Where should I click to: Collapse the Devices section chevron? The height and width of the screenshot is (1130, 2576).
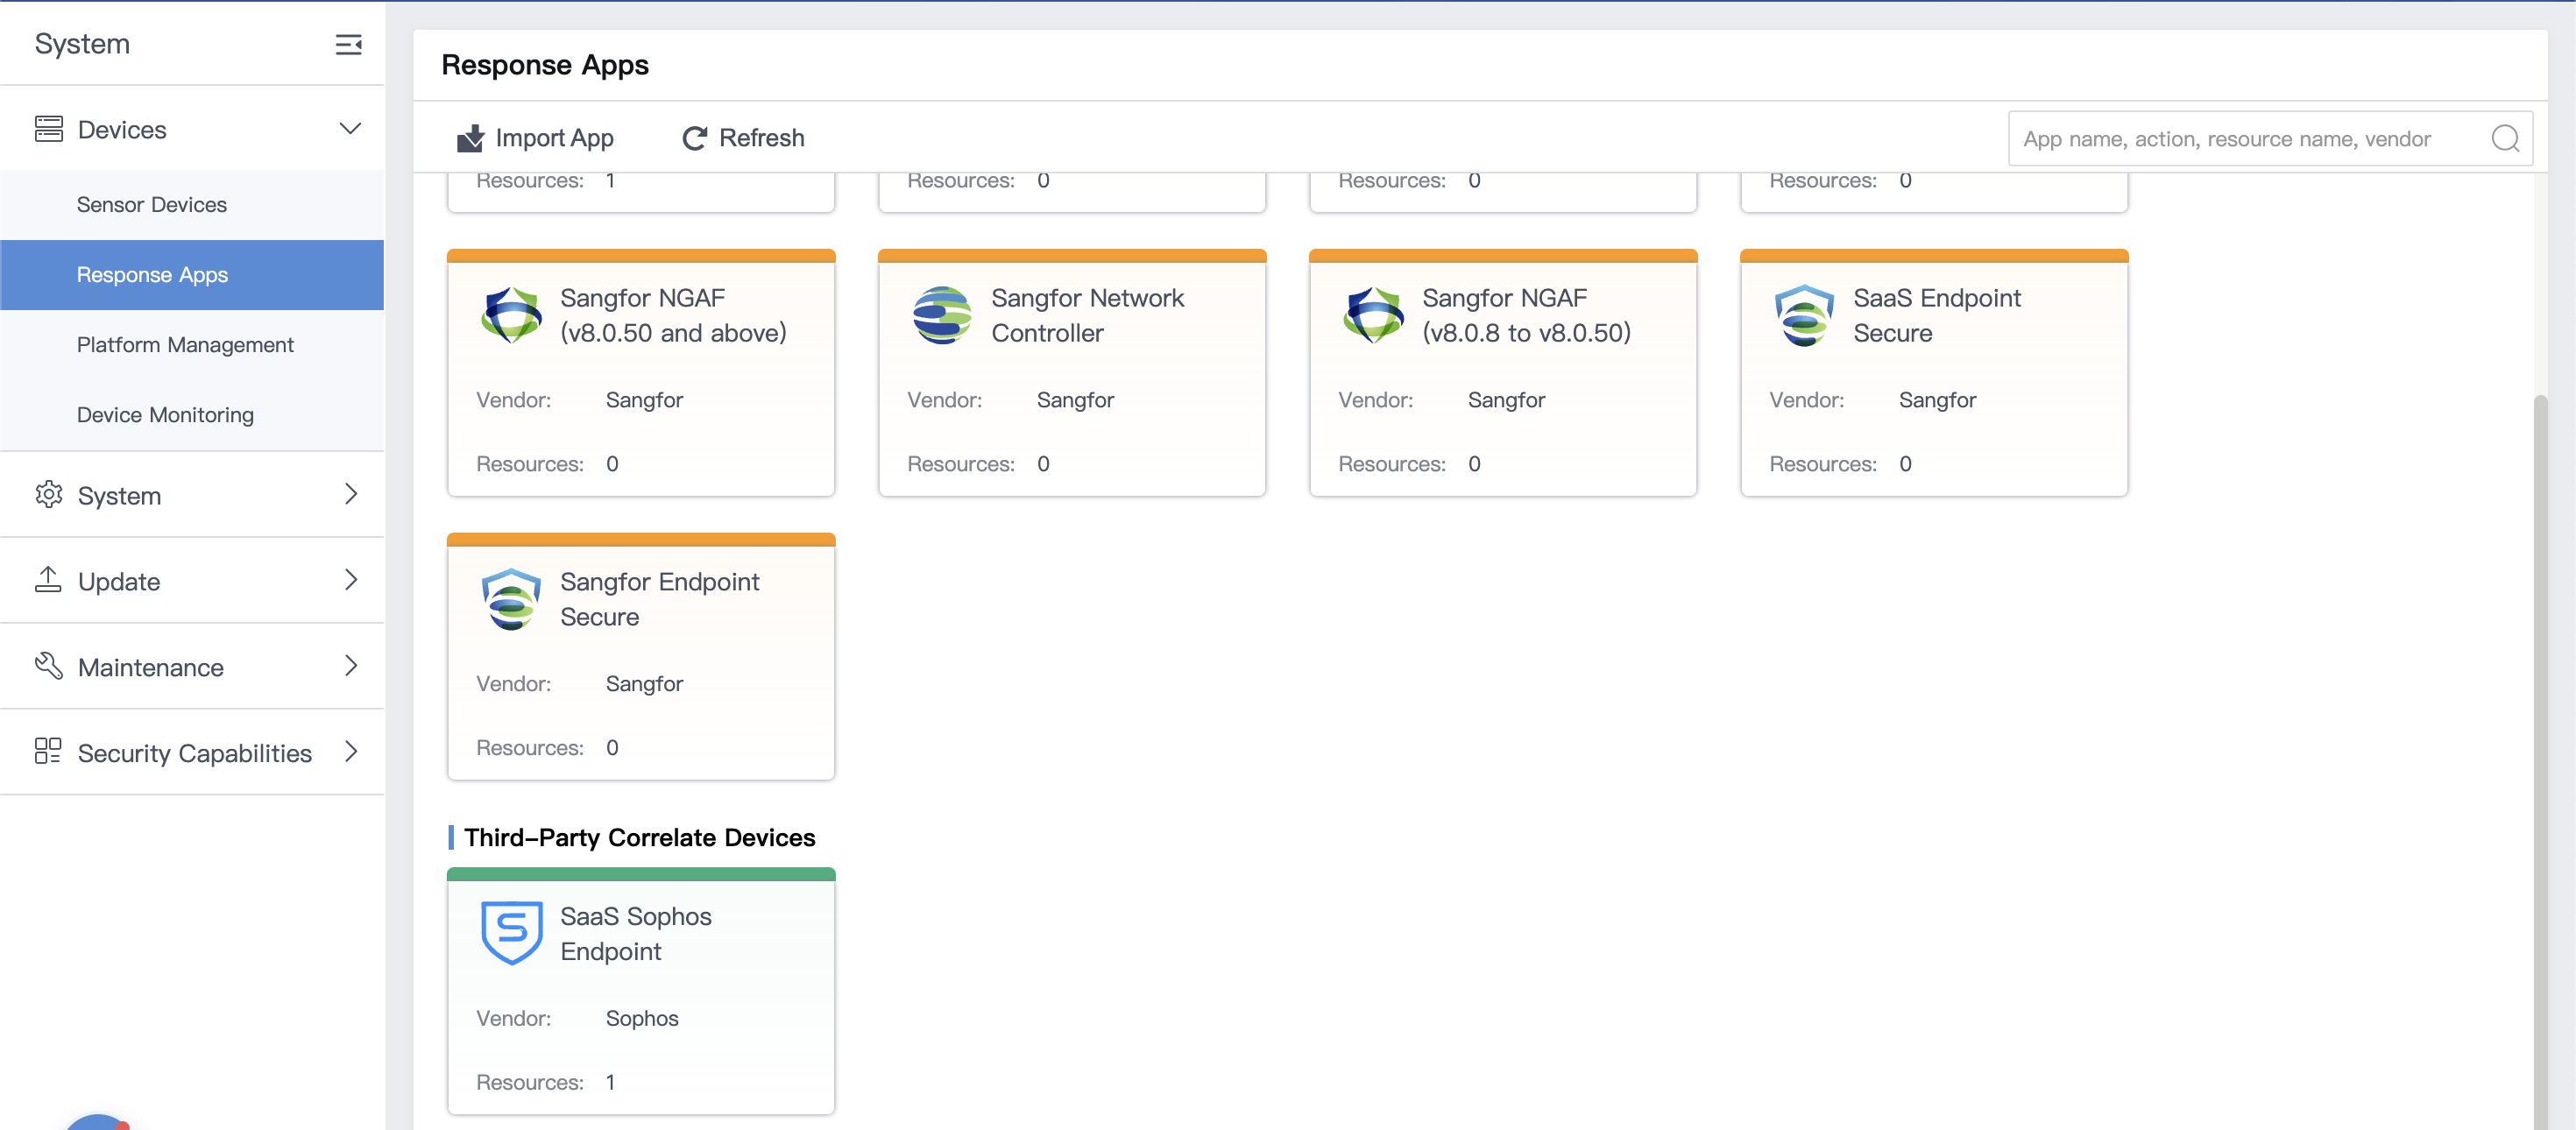pyautogui.click(x=350, y=129)
